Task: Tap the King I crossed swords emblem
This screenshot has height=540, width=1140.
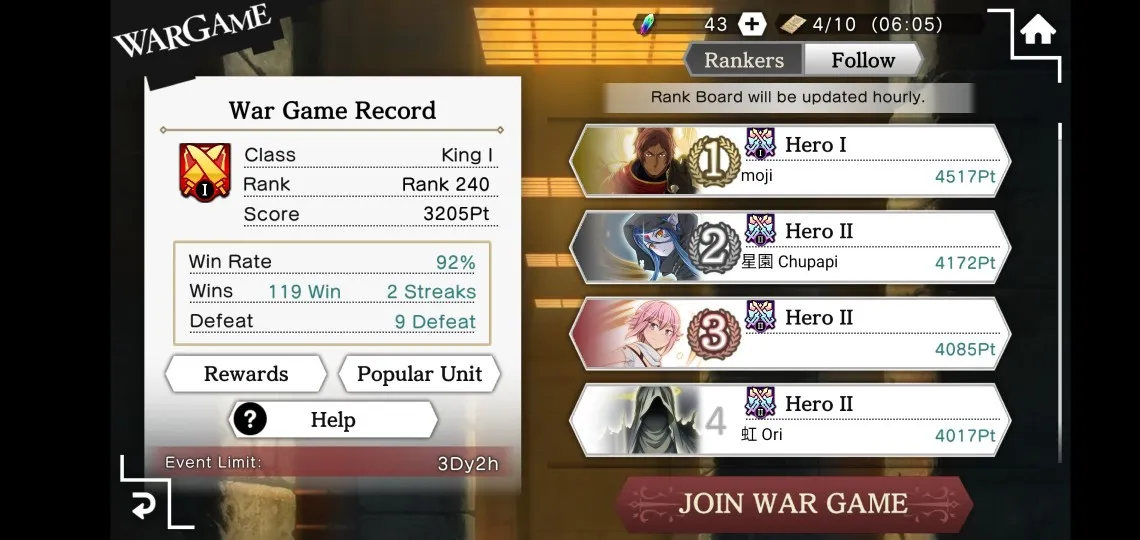Action: click(x=205, y=172)
